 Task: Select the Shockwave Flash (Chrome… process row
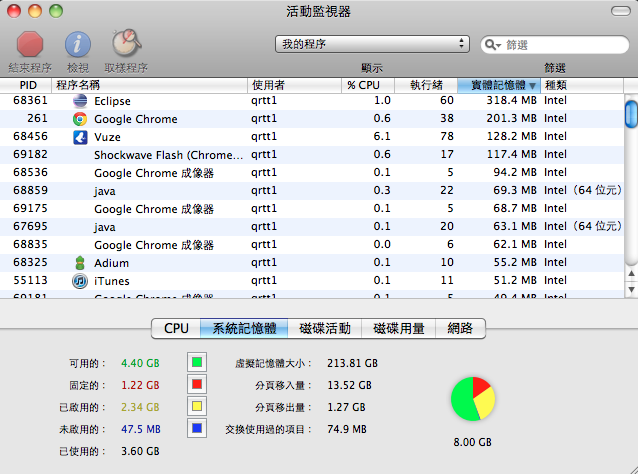pos(312,155)
